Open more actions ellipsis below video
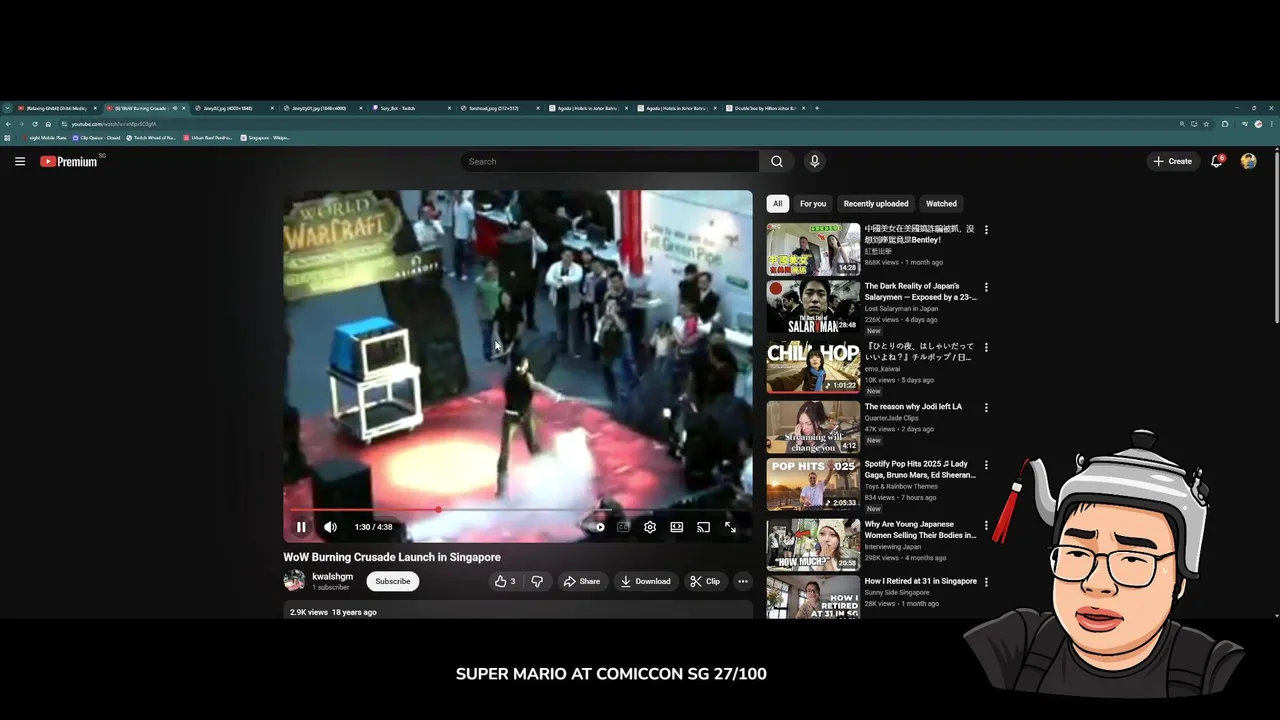Viewport: 1280px width, 720px height. [743, 581]
